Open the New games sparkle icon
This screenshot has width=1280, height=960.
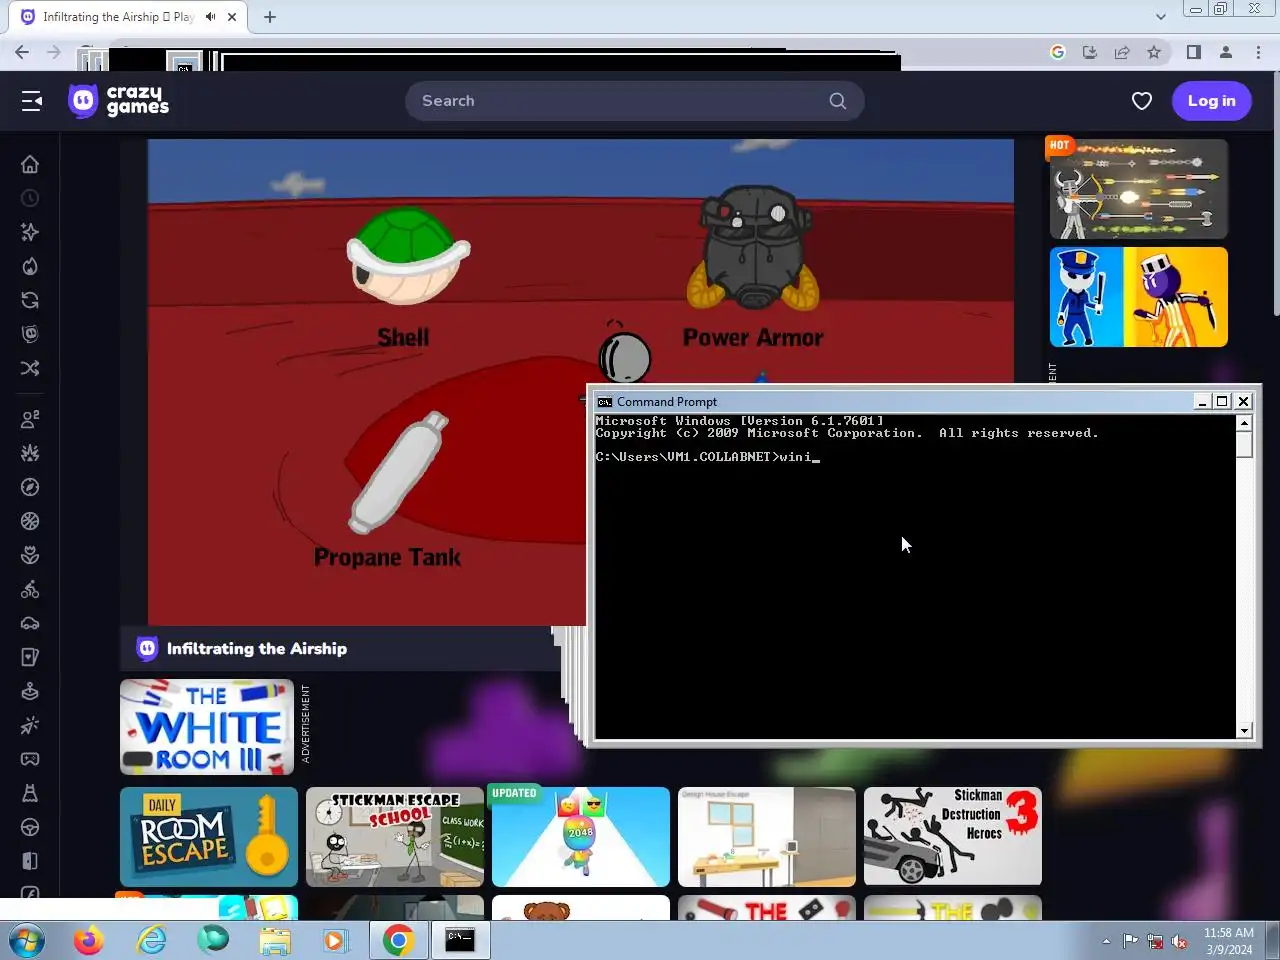pyautogui.click(x=30, y=232)
